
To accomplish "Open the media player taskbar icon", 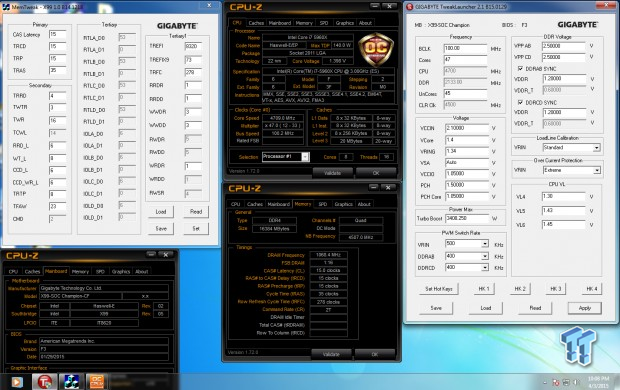I will [17, 382].
